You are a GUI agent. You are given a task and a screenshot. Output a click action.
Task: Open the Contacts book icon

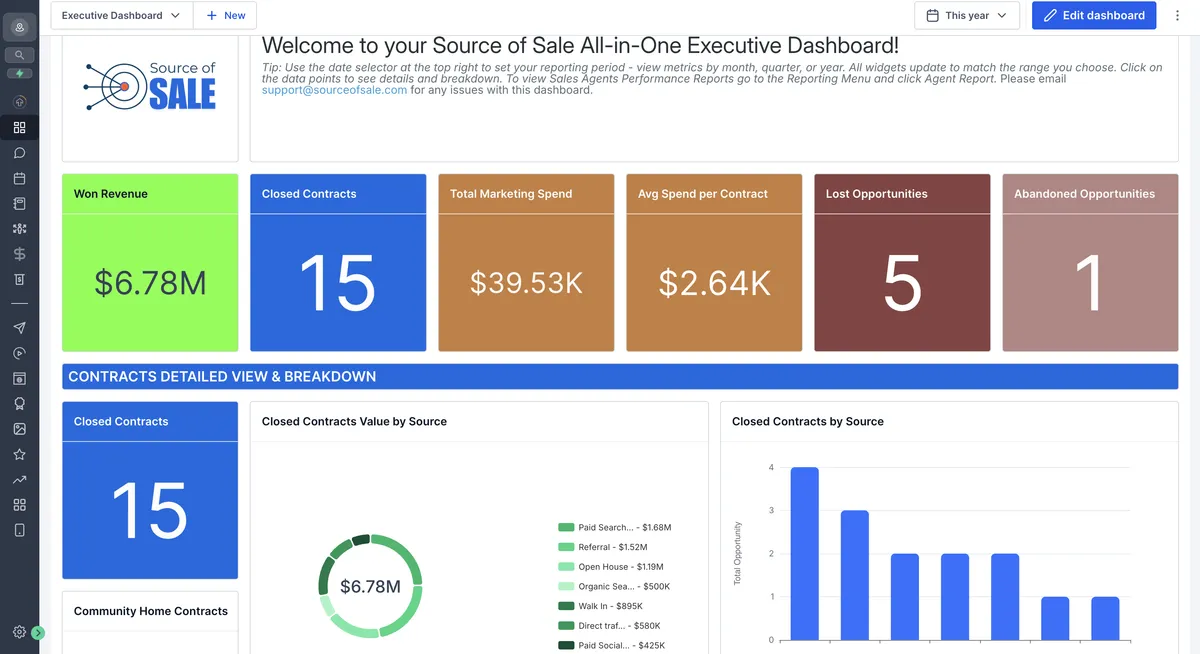[x=19, y=203]
